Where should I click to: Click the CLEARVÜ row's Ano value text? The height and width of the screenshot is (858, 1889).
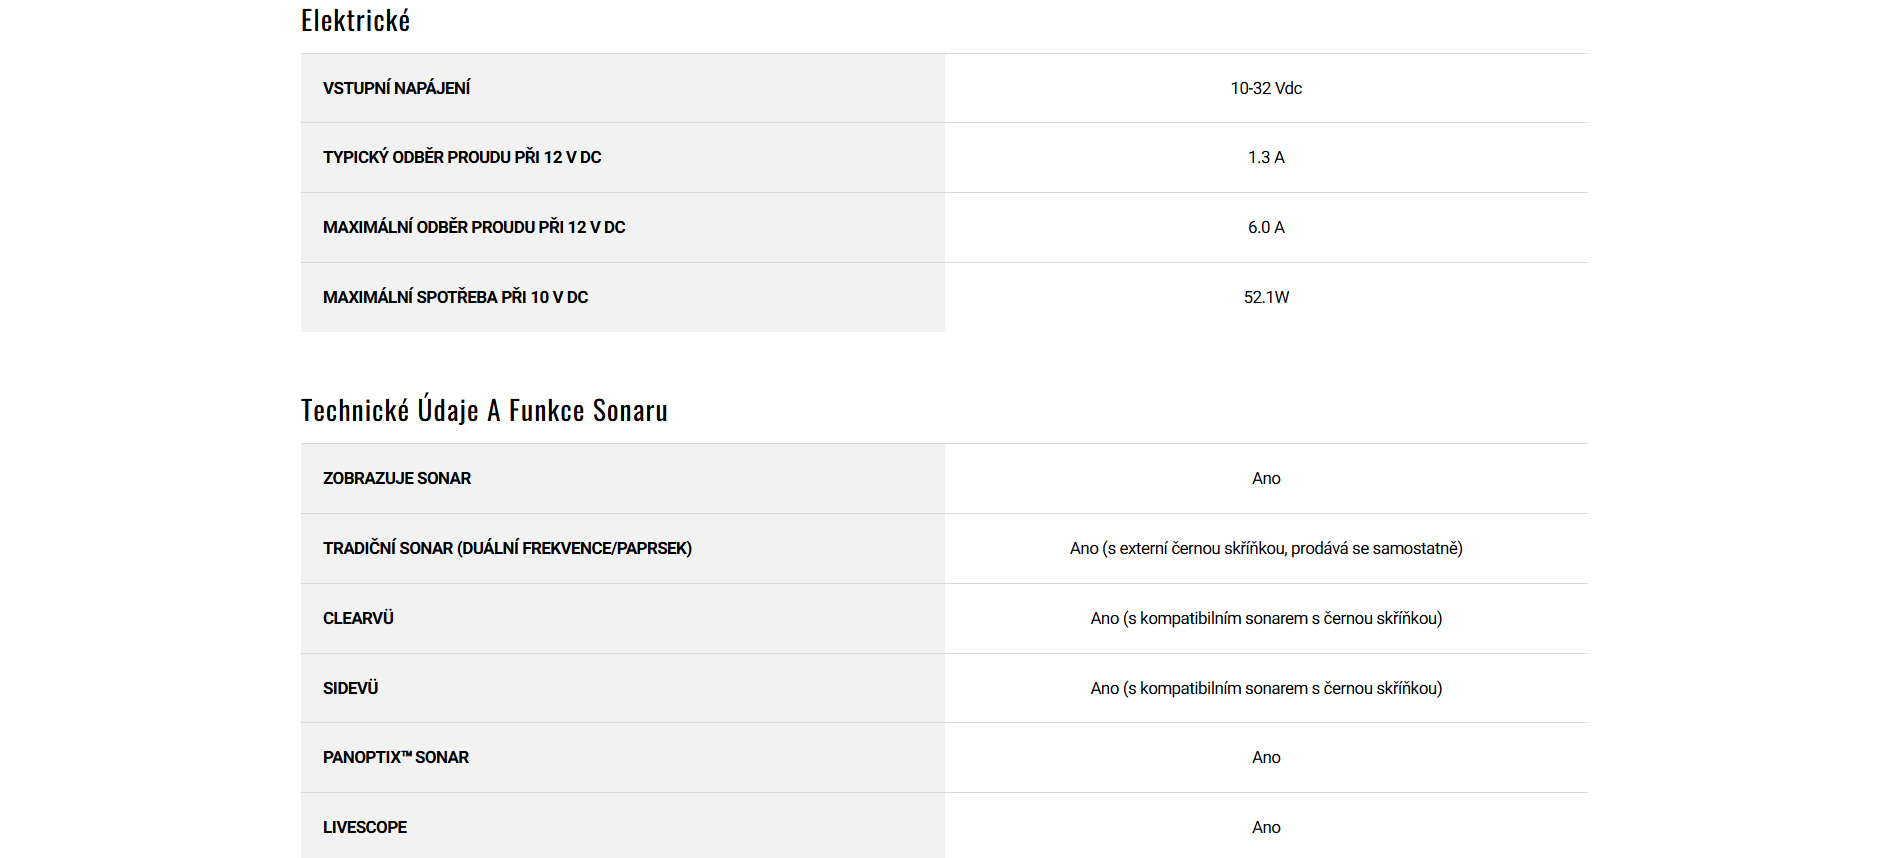pyautogui.click(x=1266, y=618)
